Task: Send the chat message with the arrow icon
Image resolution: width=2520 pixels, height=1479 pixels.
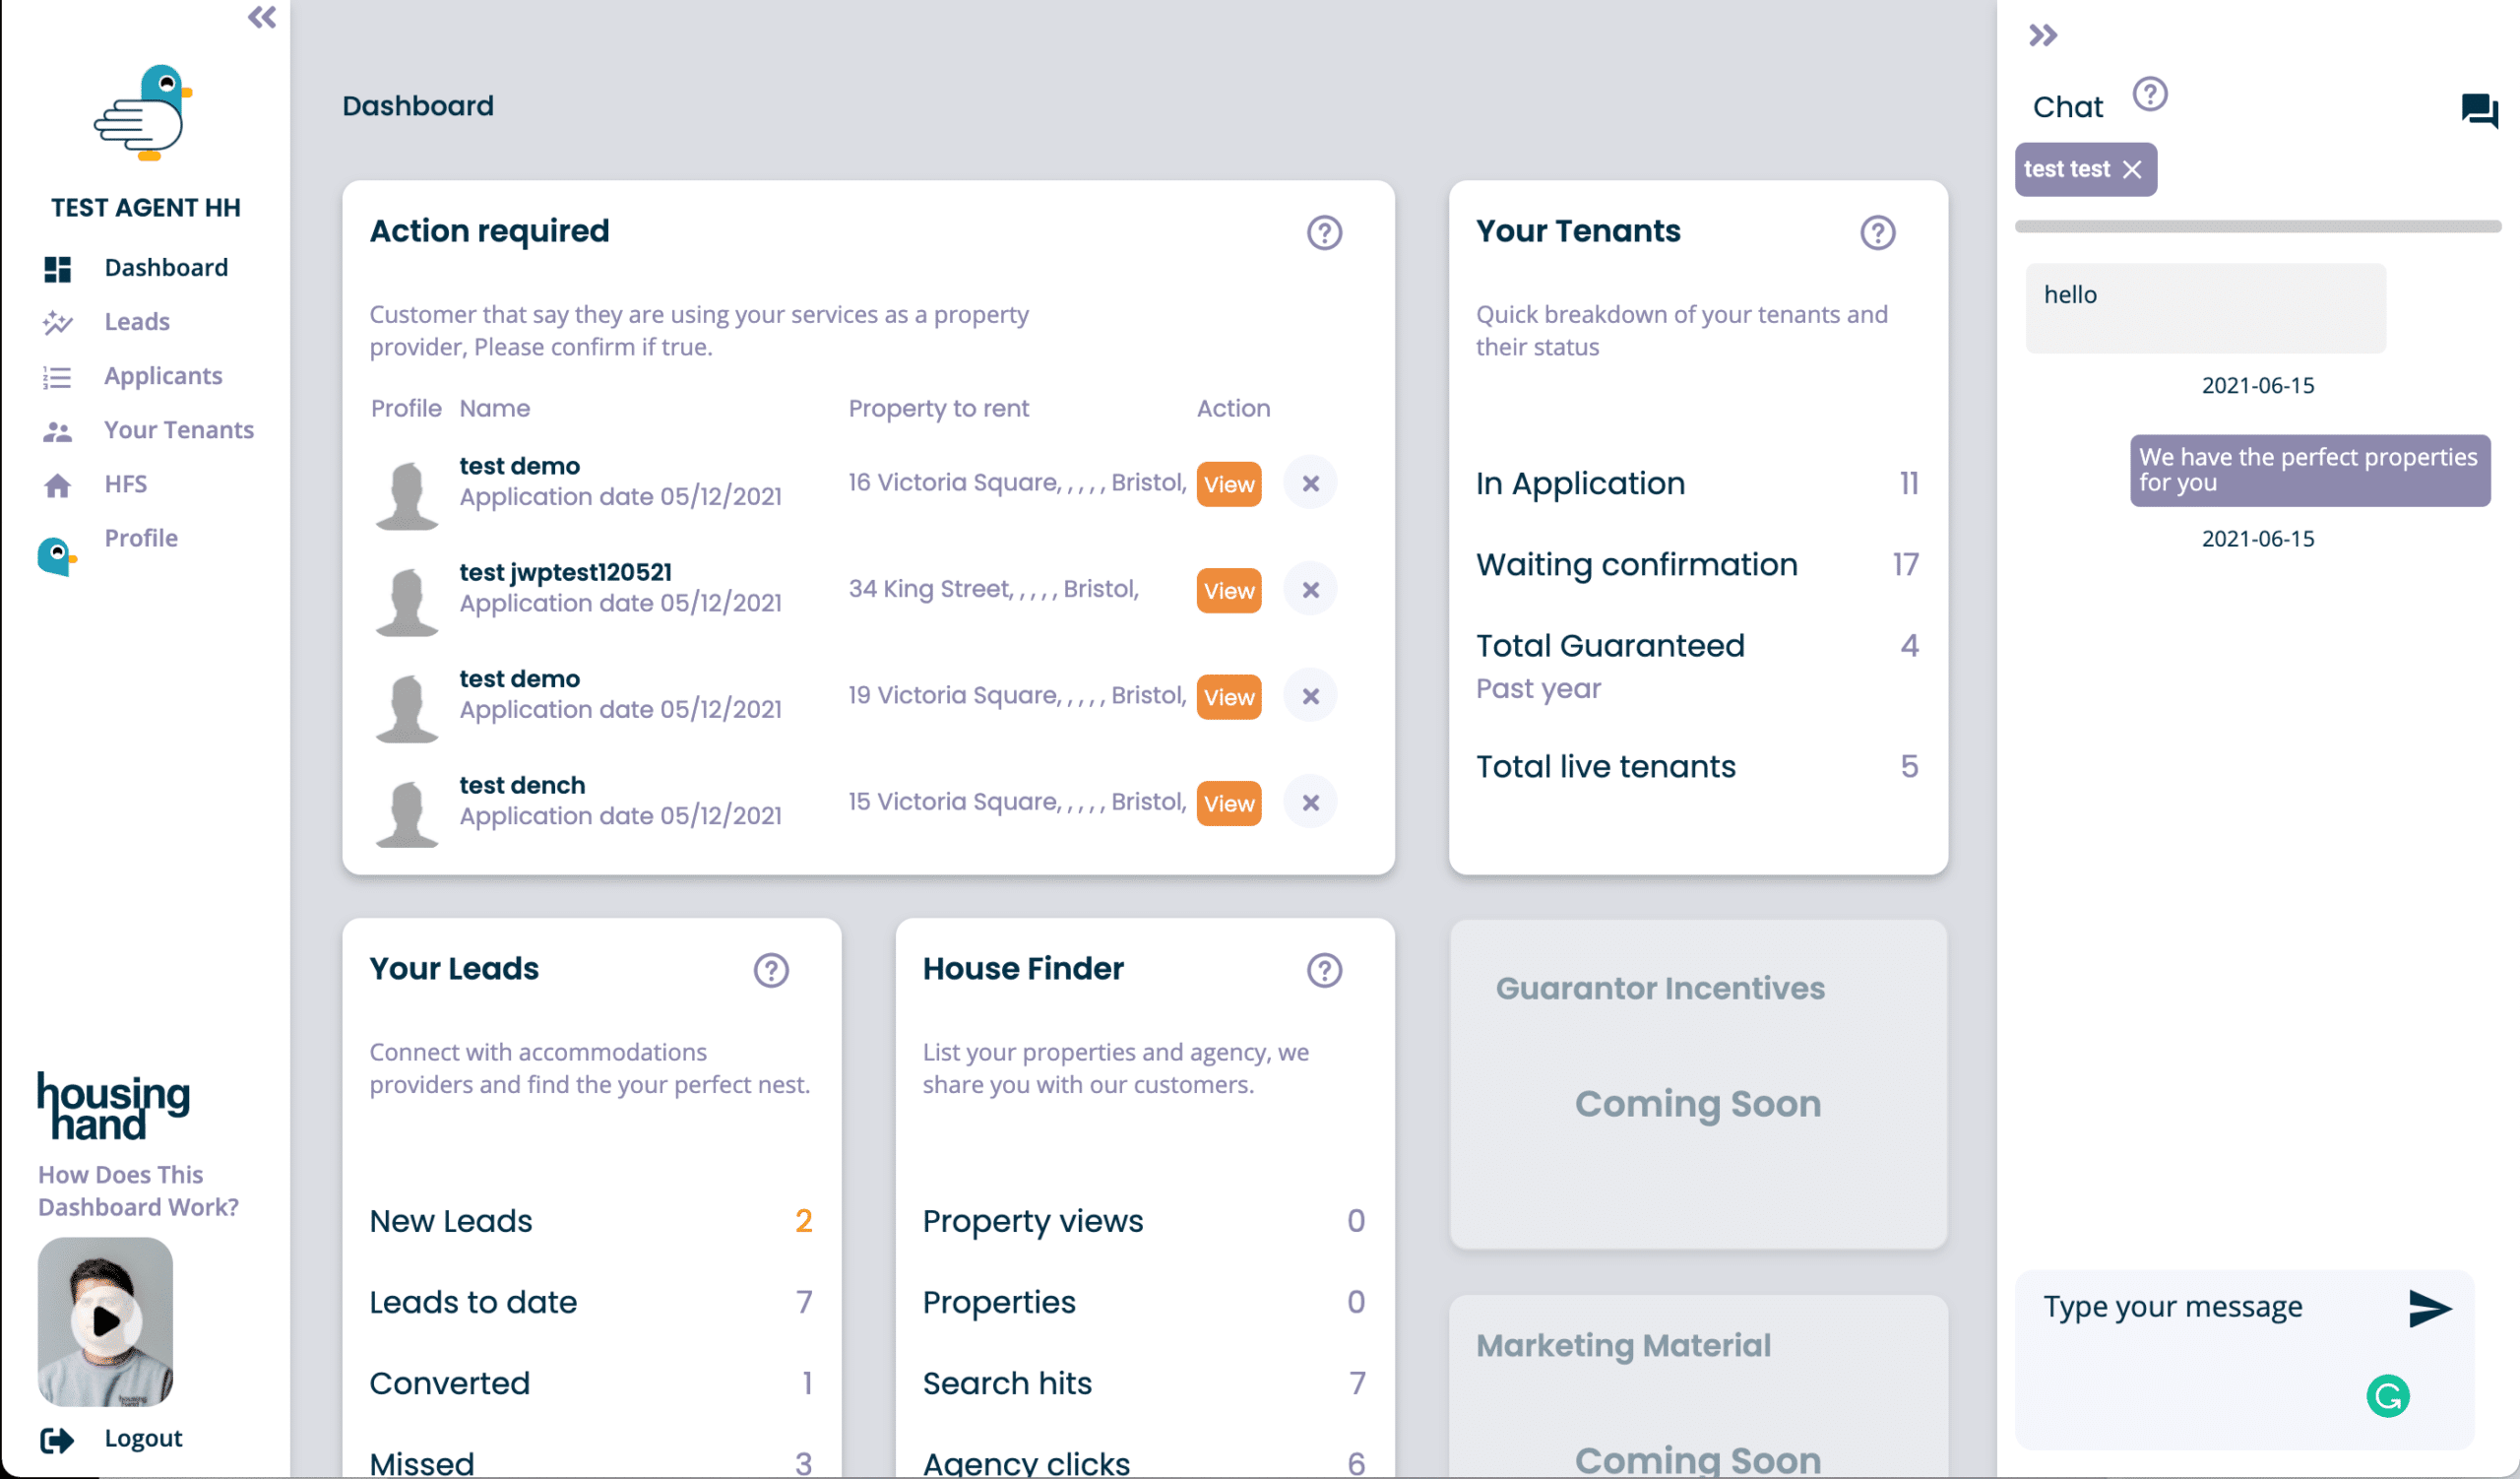Action: (x=2429, y=1307)
